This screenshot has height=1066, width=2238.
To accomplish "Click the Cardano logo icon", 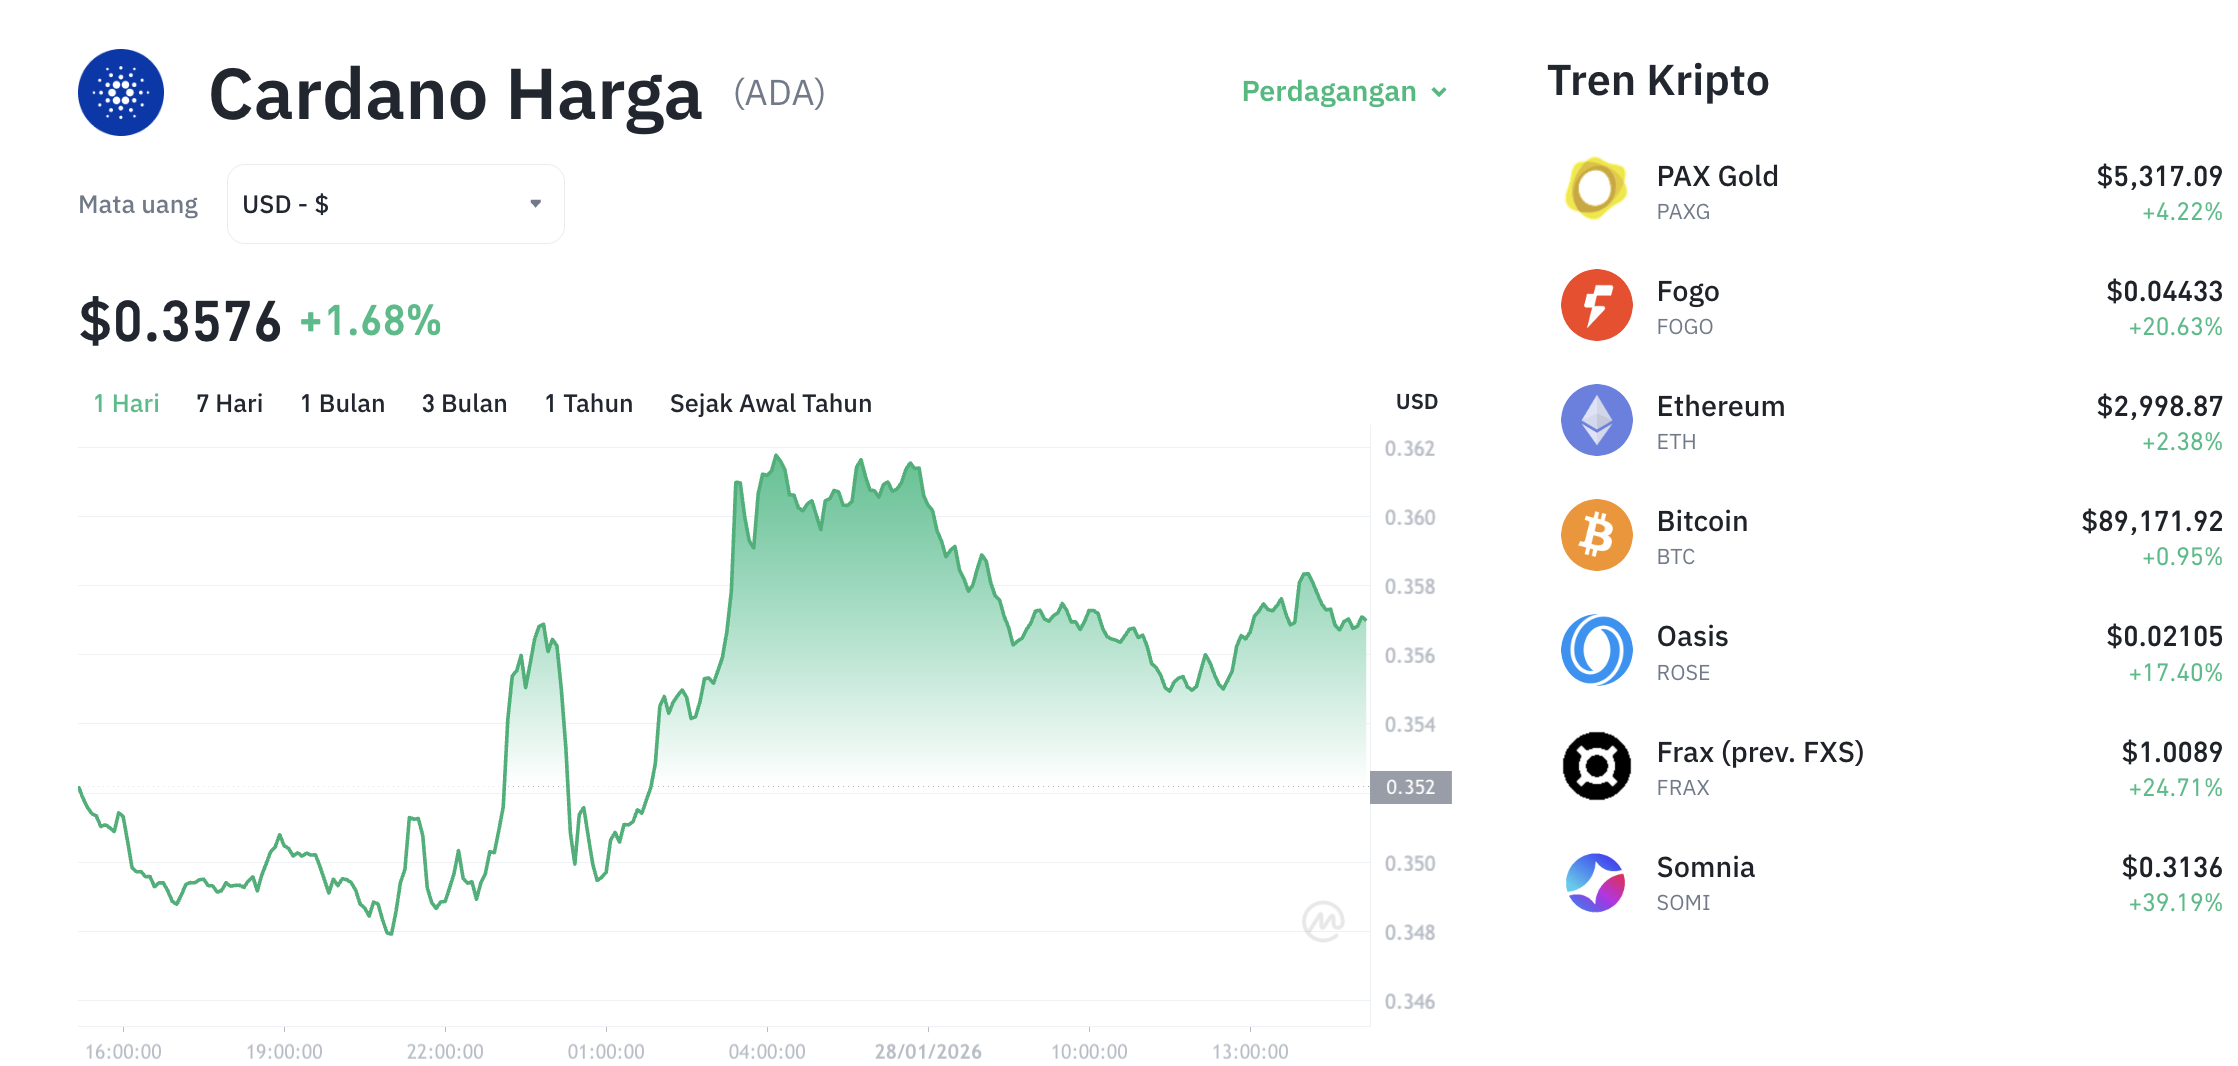I will coord(120,92).
